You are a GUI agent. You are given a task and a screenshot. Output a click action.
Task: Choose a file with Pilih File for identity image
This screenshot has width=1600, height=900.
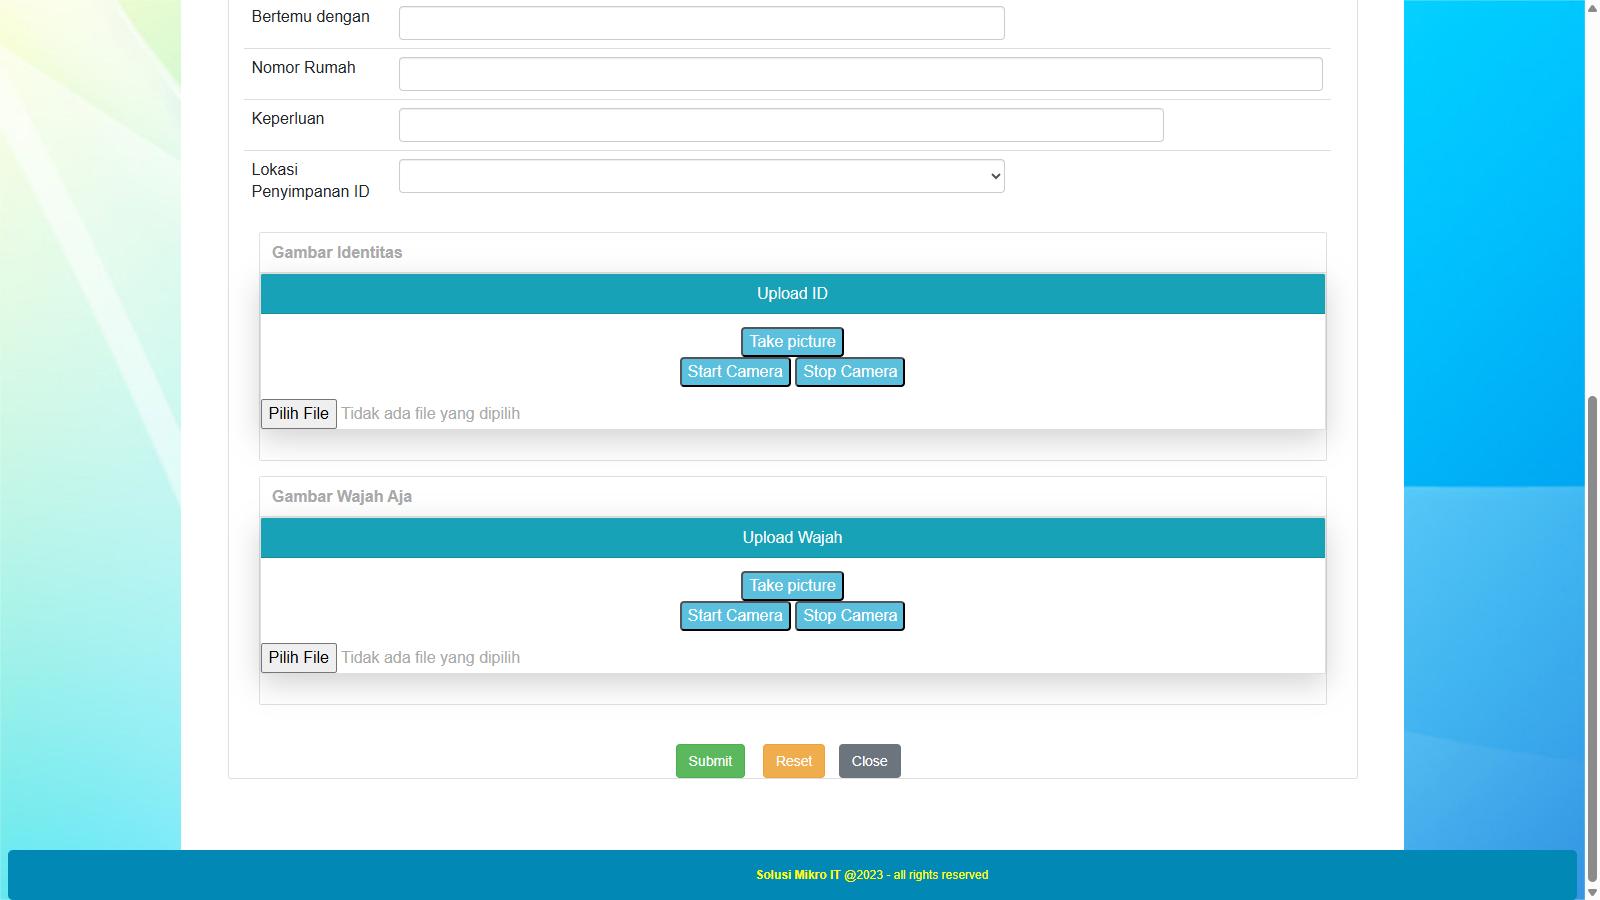pyautogui.click(x=298, y=414)
